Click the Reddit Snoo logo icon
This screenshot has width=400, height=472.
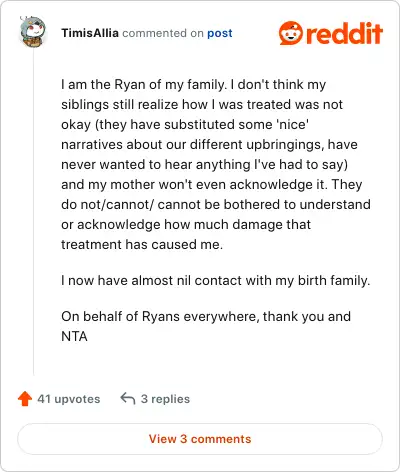click(291, 33)
